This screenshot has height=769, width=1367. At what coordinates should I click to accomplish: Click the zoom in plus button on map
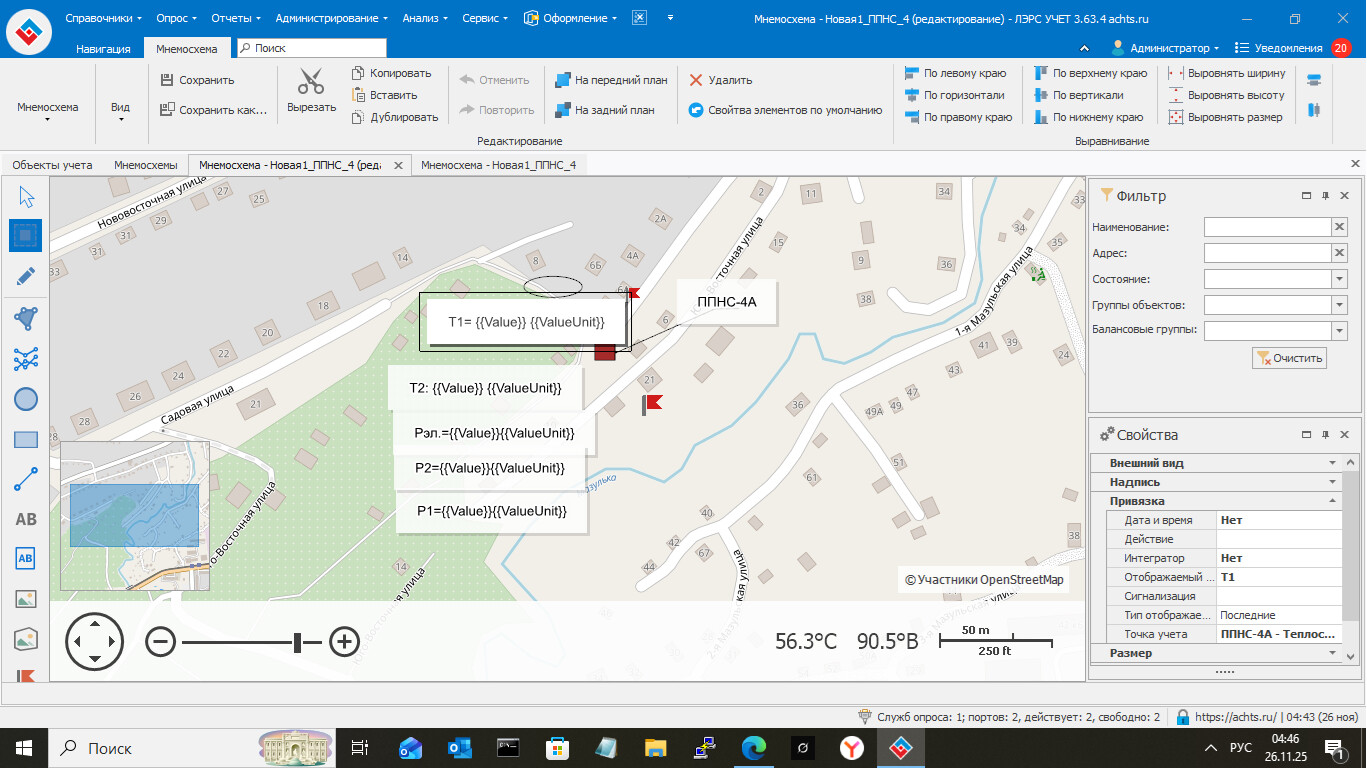[344, 641]
